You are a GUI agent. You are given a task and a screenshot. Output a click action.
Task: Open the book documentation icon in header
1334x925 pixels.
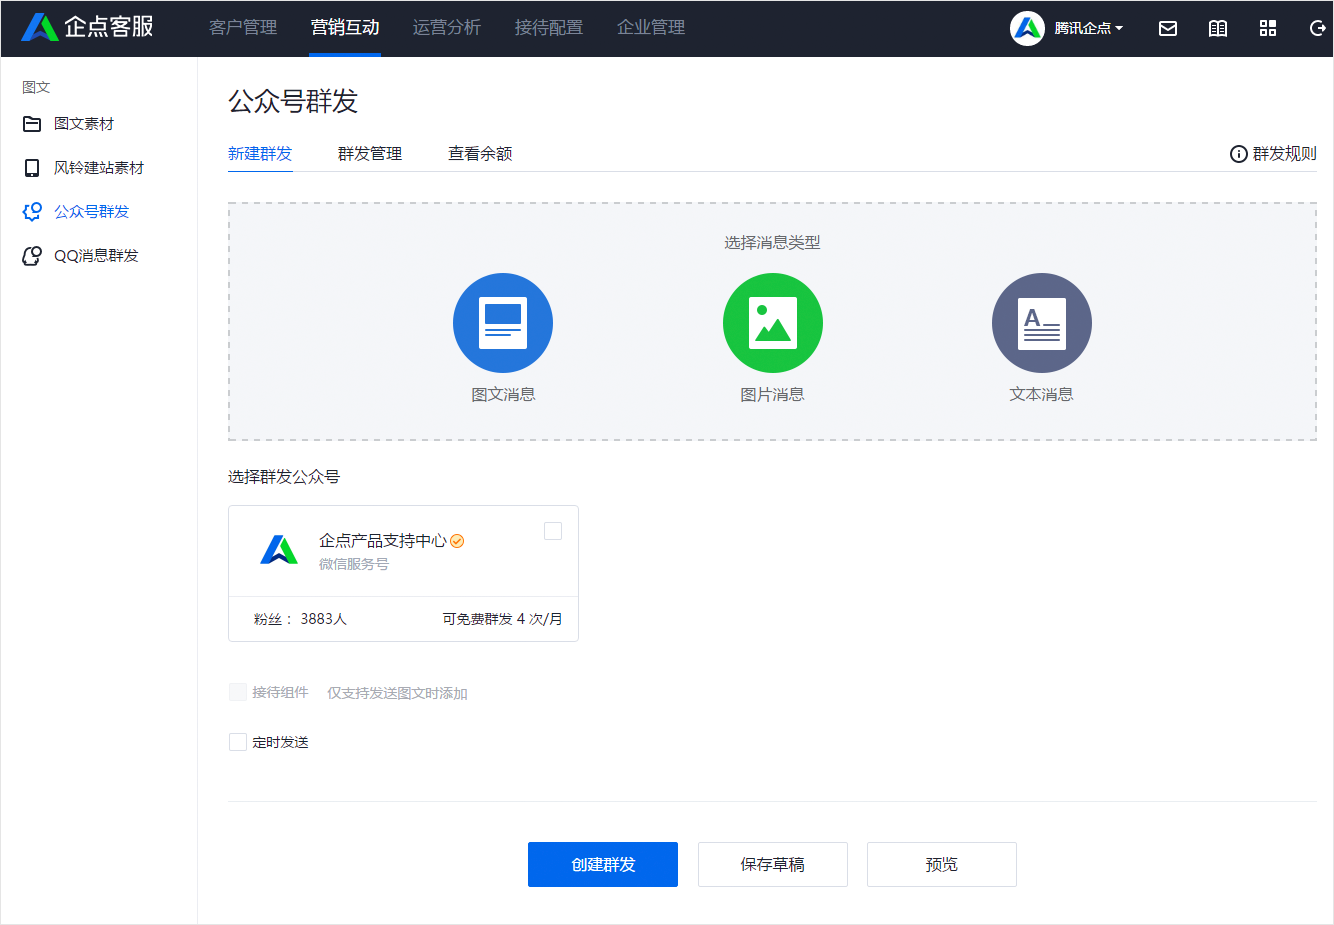coord(1218,28)
